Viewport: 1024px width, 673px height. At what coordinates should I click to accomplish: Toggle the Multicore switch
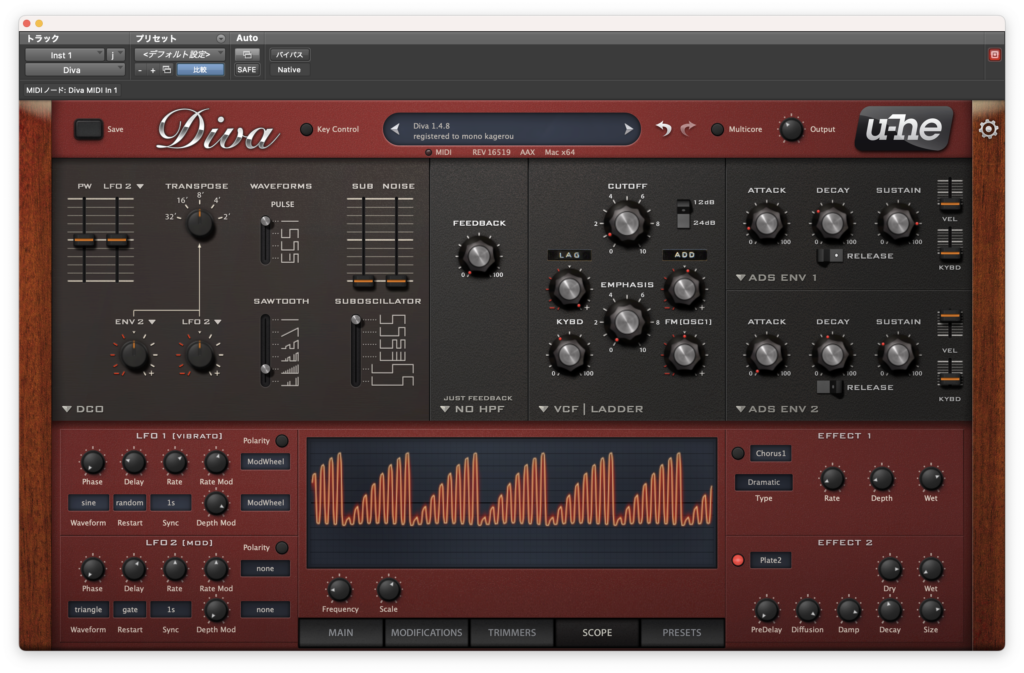point(717,129)
